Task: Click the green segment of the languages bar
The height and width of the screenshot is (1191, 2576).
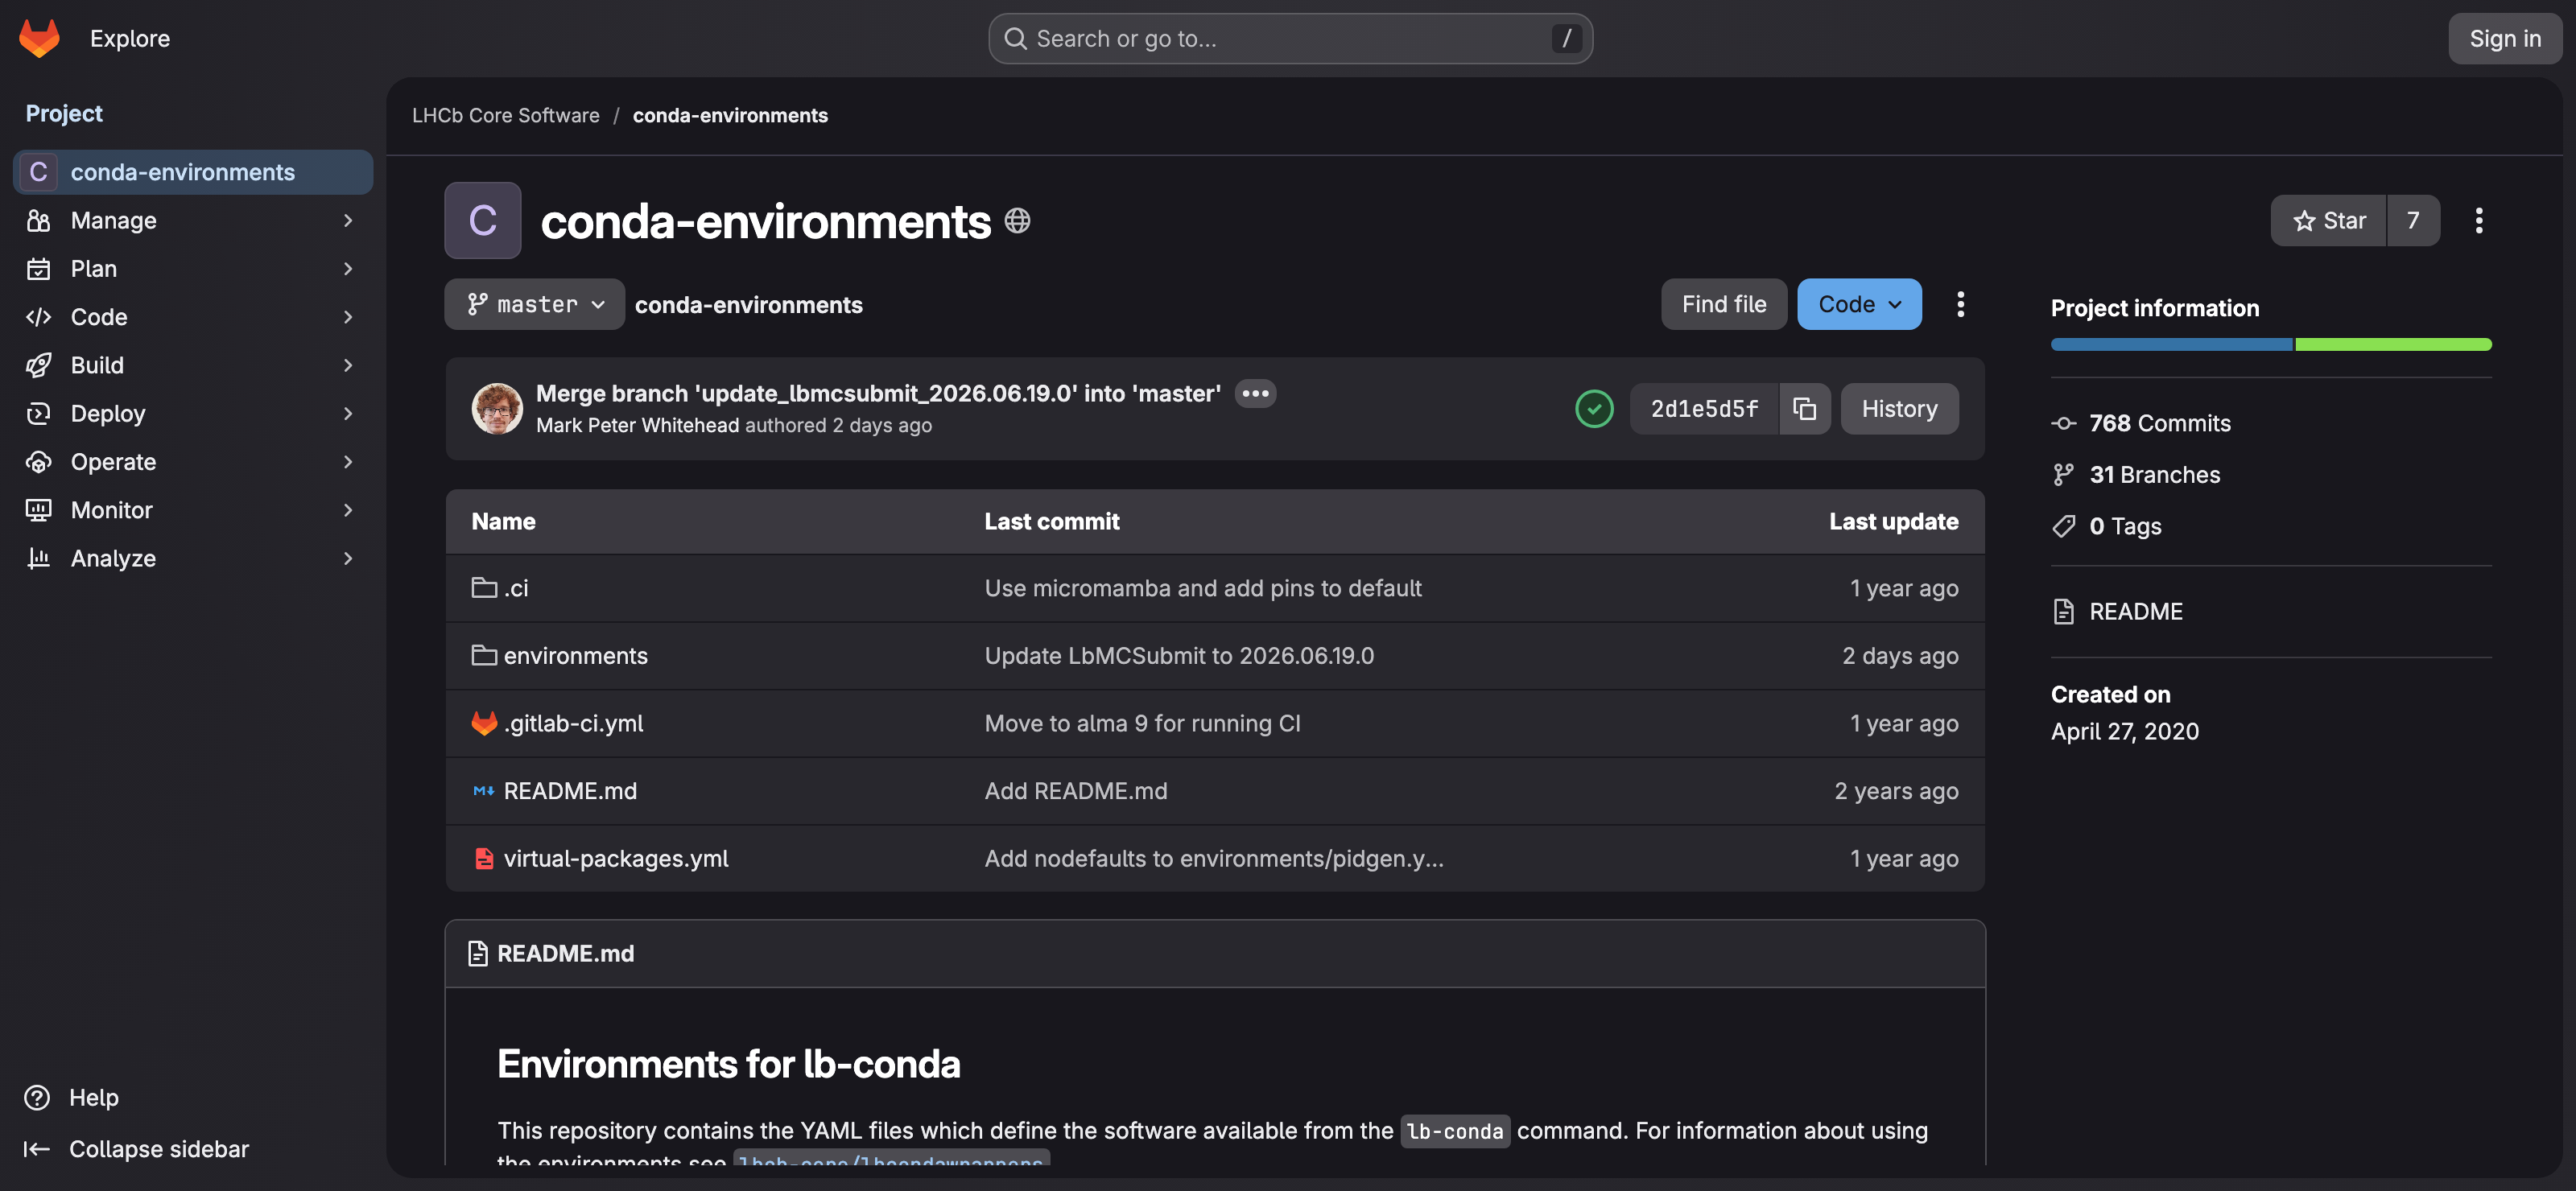Action: pos(2393,344)
